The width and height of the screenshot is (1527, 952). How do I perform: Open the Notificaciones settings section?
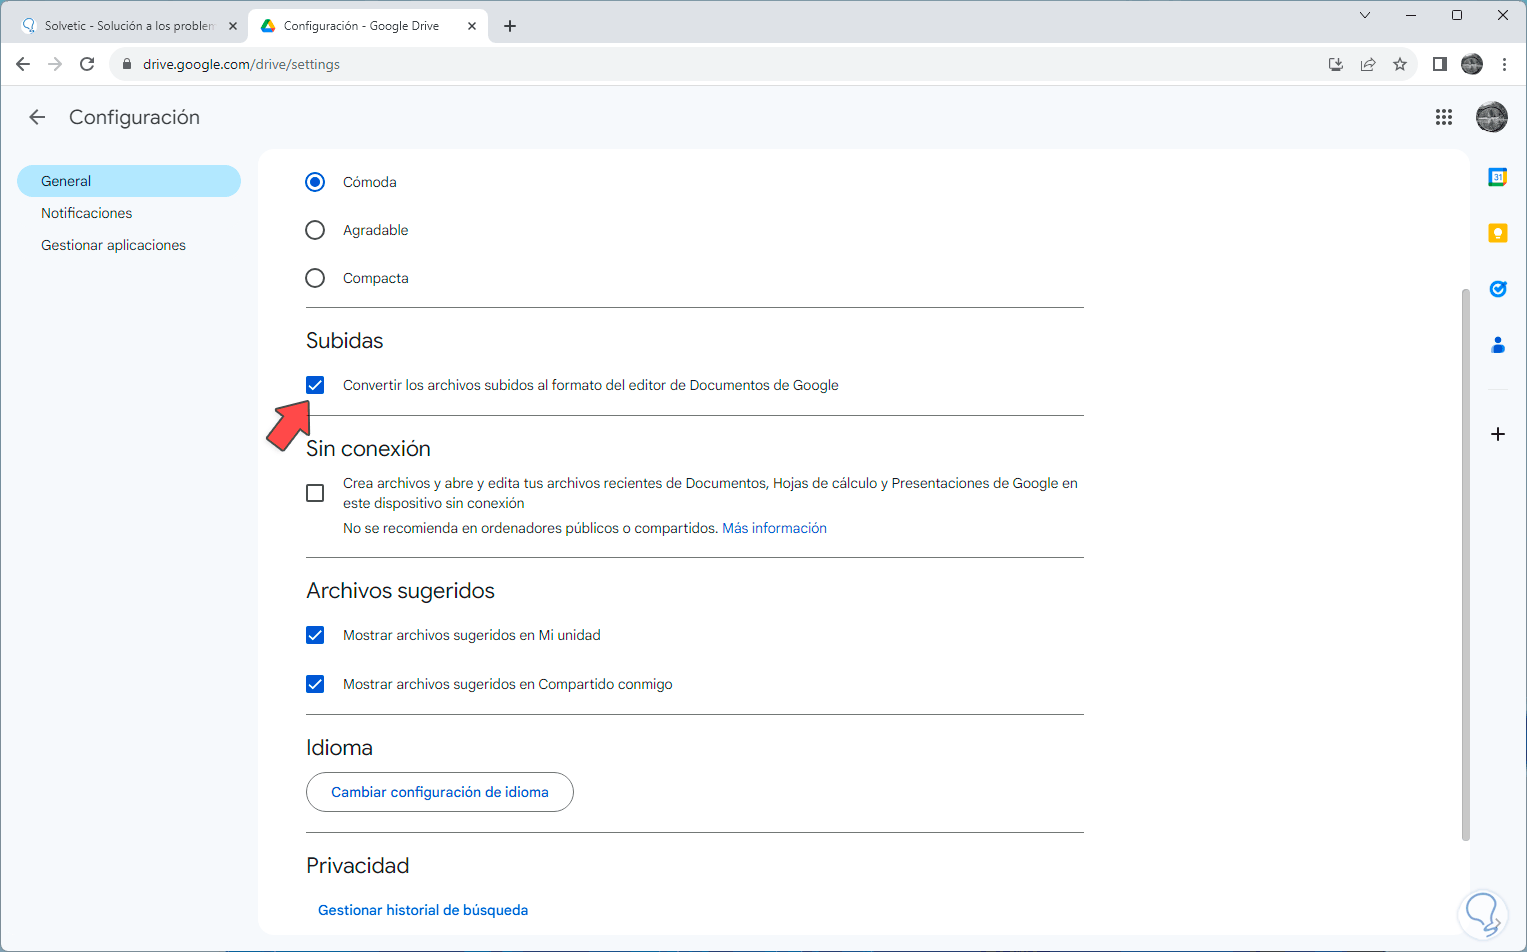[x=87, y=213]
